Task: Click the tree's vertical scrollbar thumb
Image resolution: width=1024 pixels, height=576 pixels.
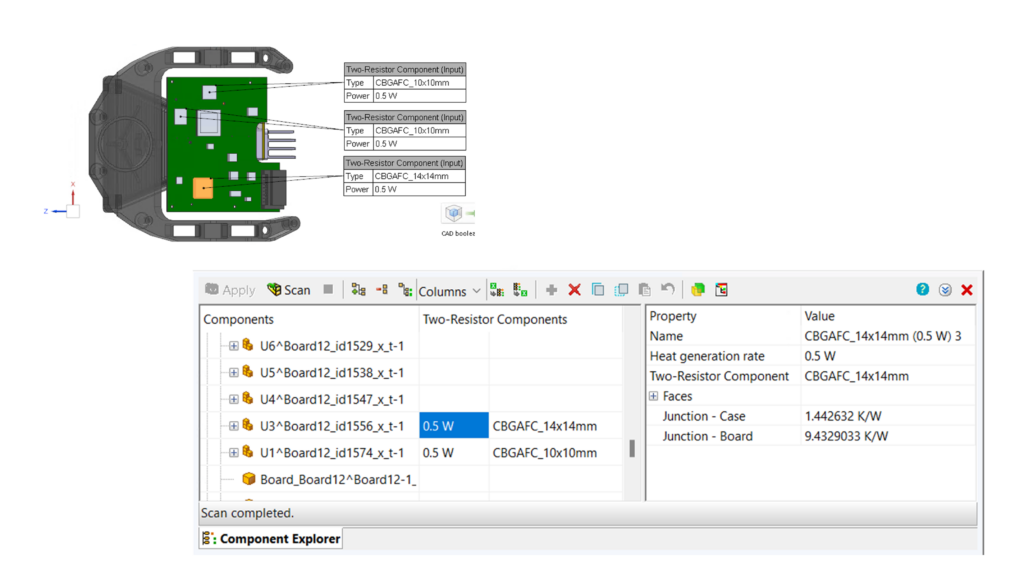Action: pyautogui.click(x=632, y=449)
